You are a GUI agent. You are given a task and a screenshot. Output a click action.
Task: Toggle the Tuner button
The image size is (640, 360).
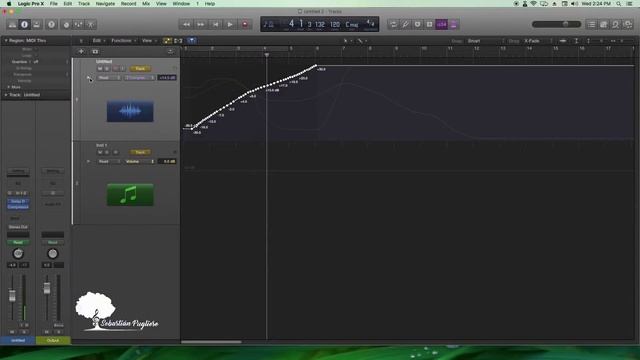pos(405,24)
